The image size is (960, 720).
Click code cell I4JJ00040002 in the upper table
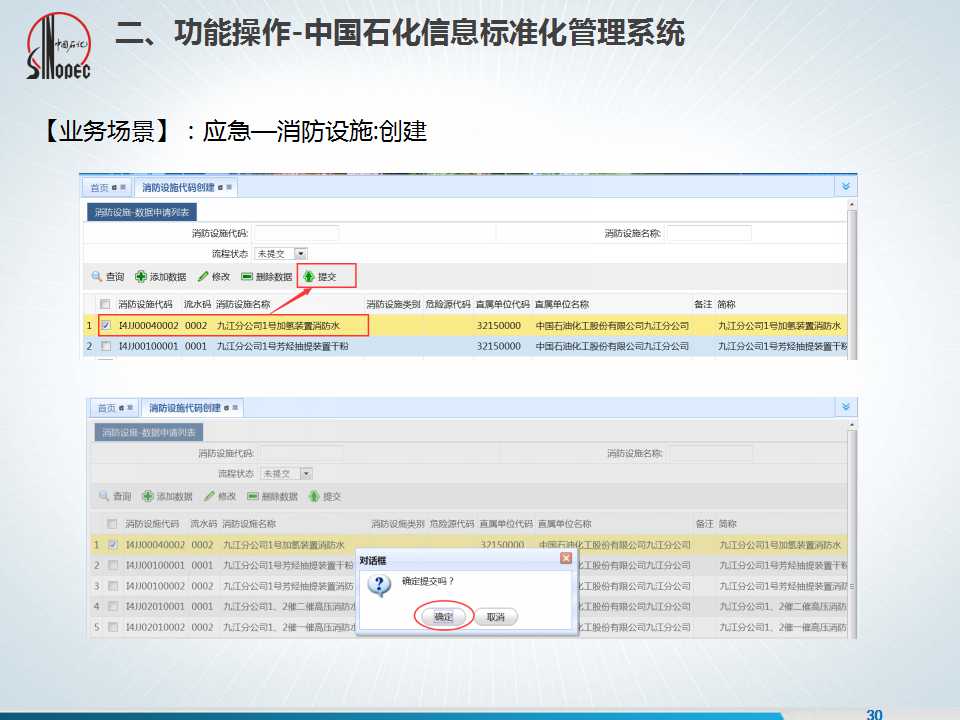point(149,326)
